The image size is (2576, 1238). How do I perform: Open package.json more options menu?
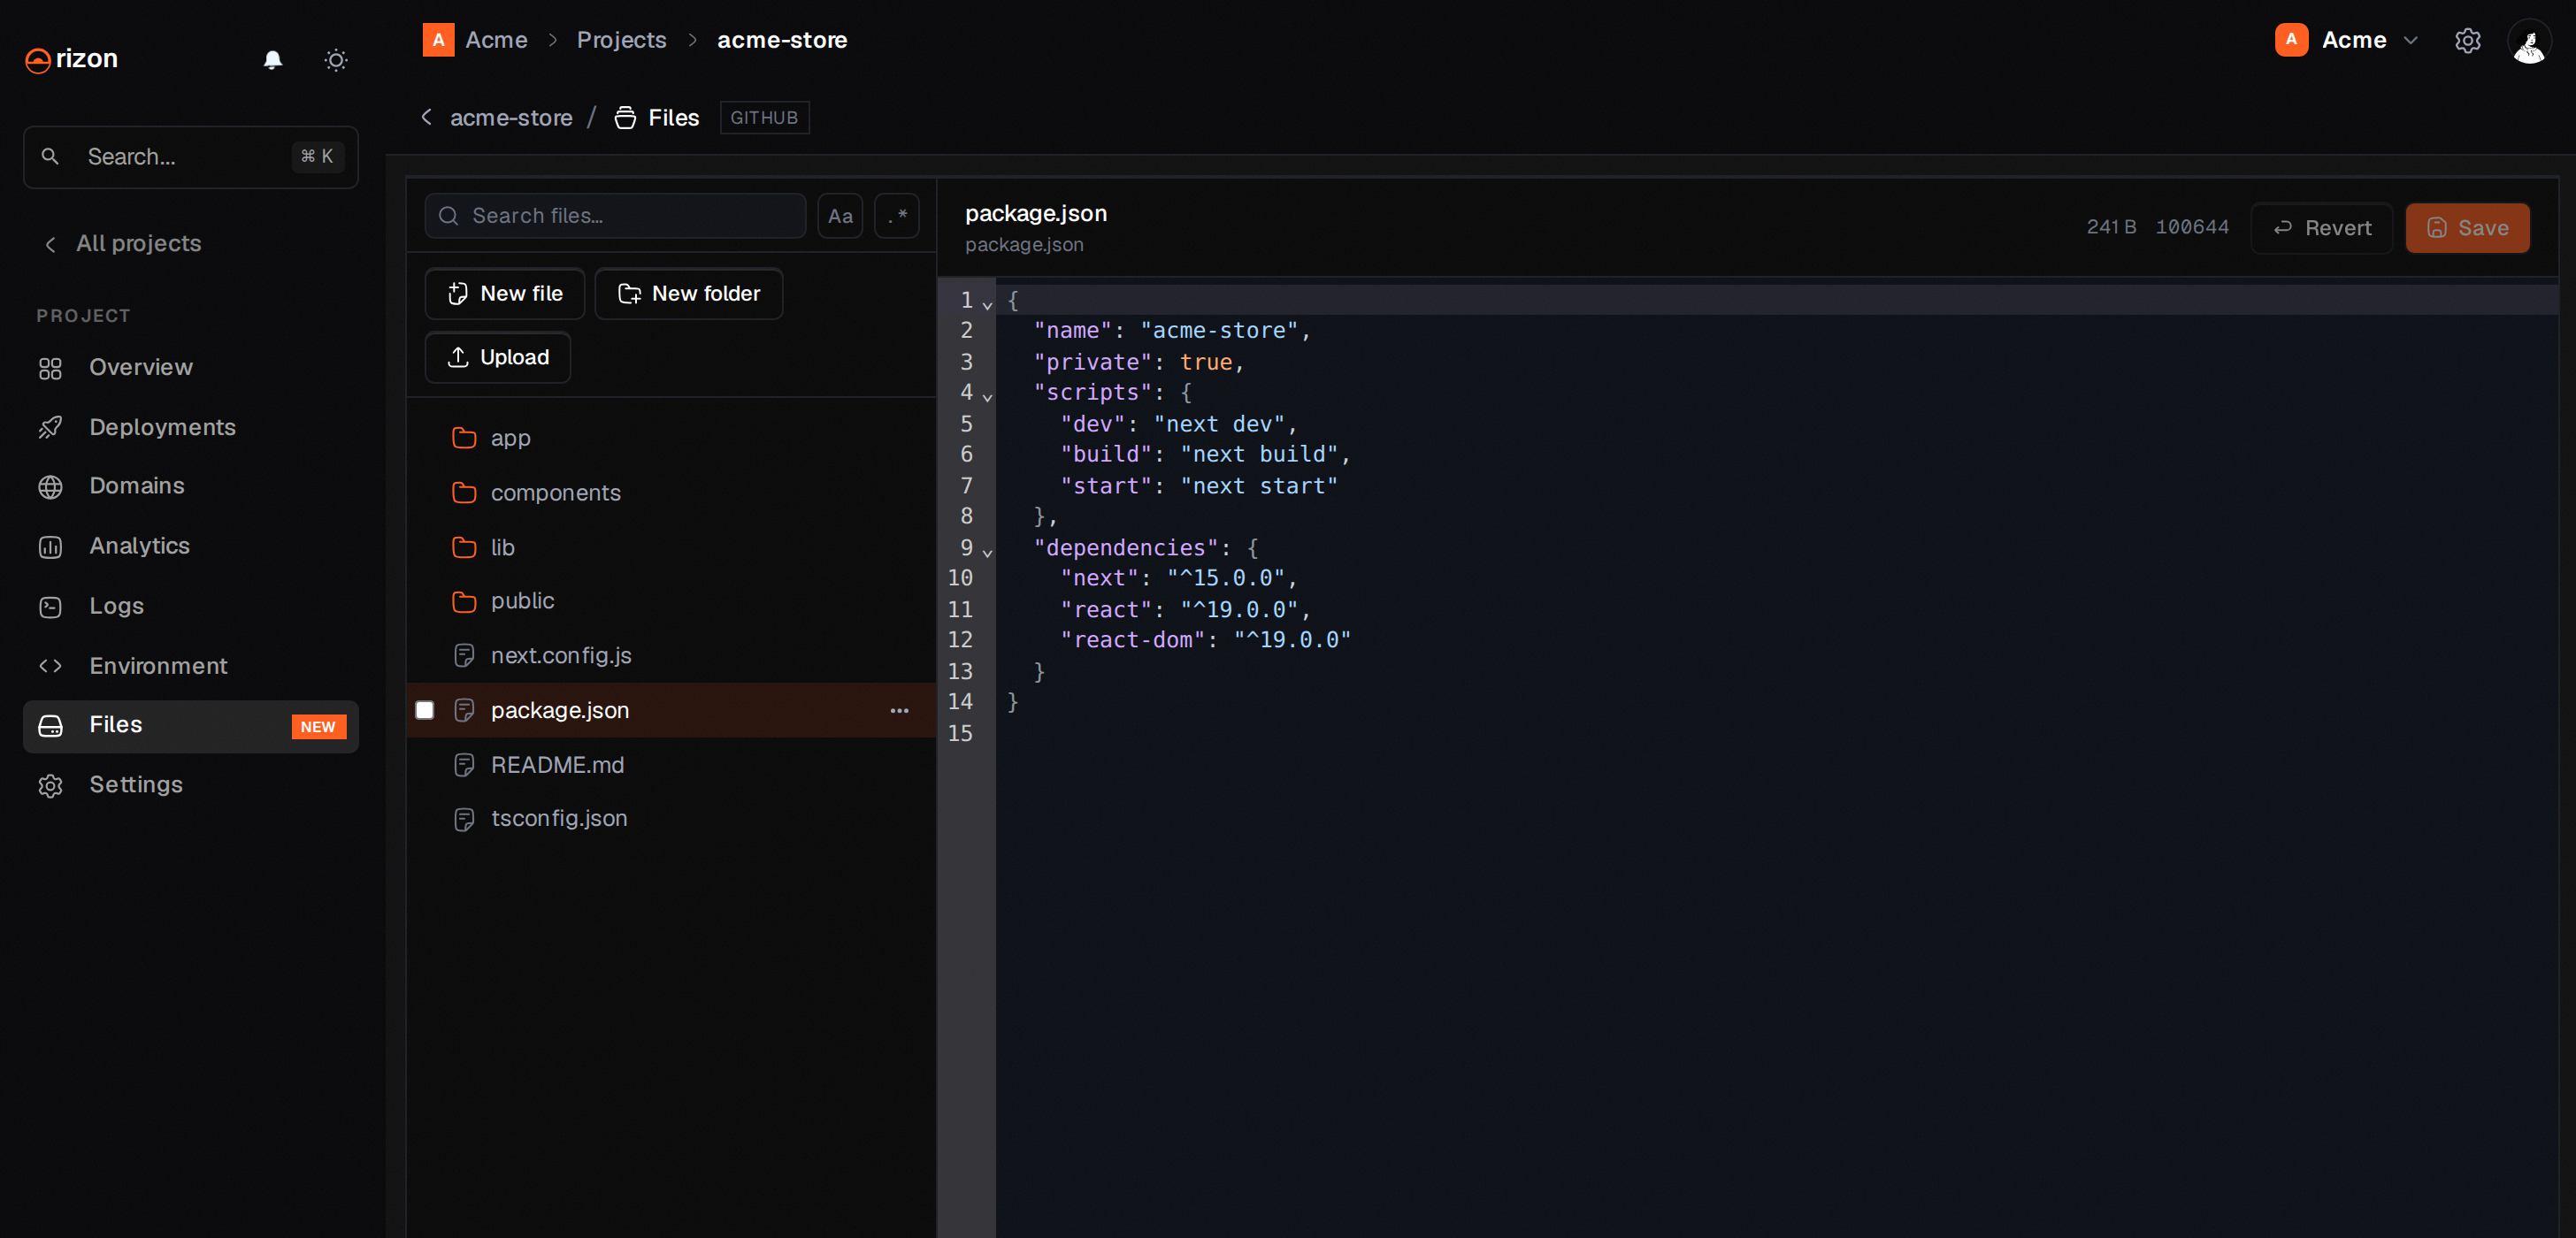click(899, 711)
